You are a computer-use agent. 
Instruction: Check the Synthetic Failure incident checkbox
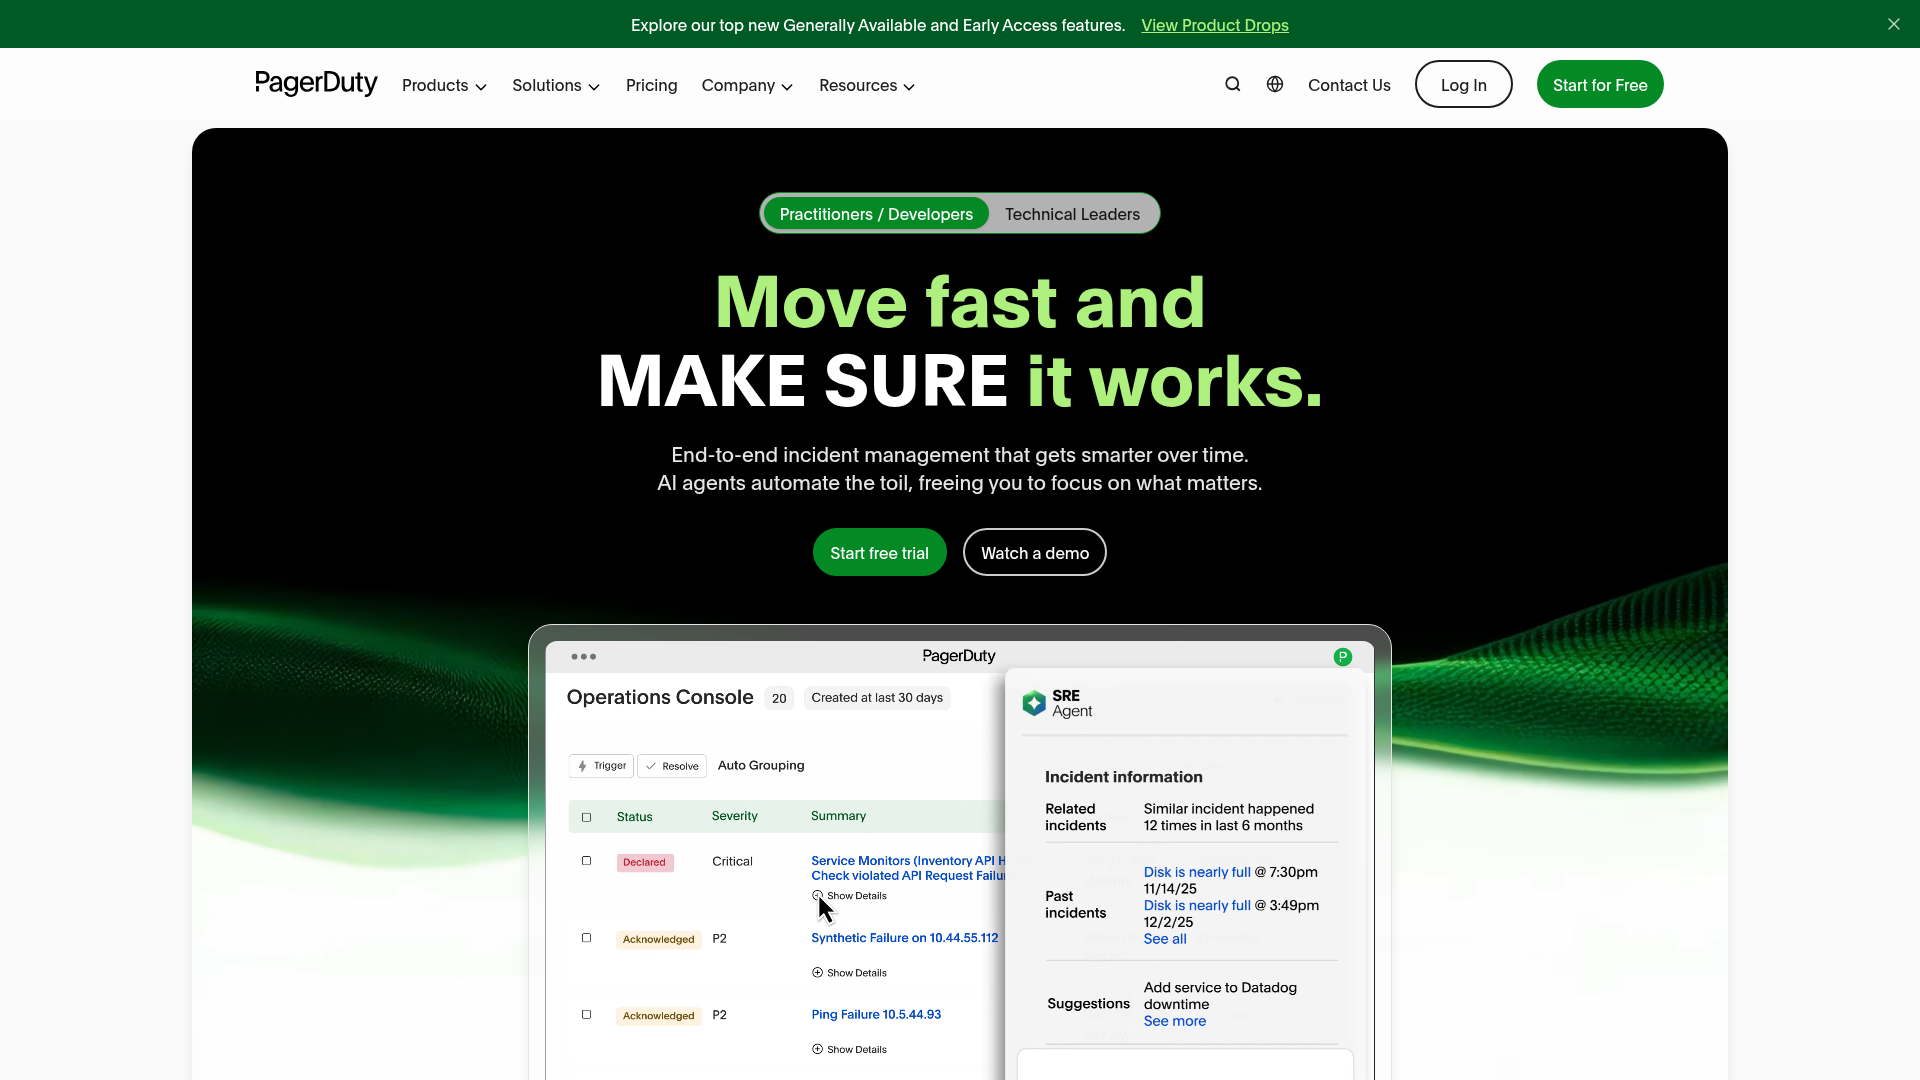[x=587, y=938]
